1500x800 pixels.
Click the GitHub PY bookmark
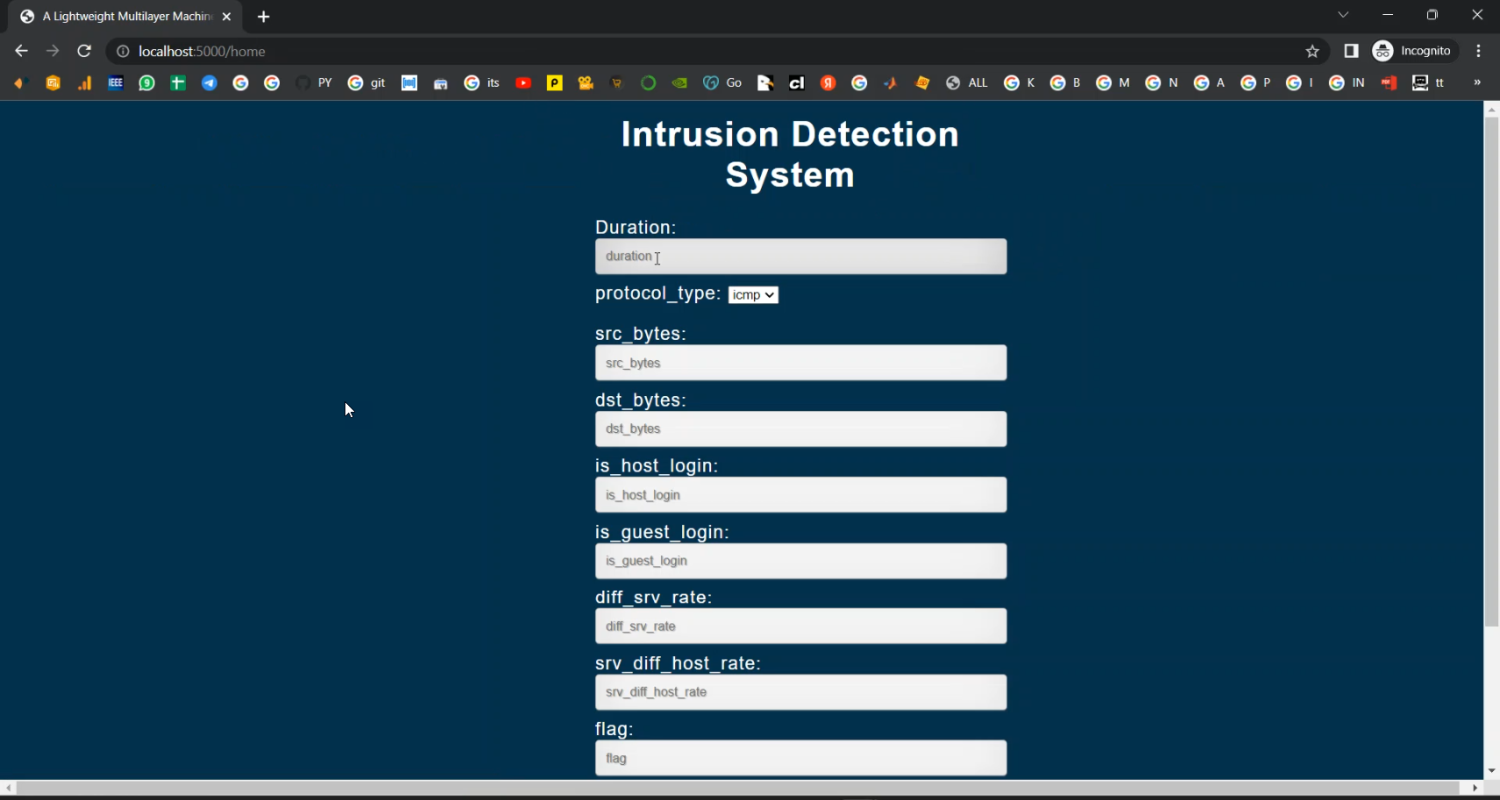(x=314, y=83)
